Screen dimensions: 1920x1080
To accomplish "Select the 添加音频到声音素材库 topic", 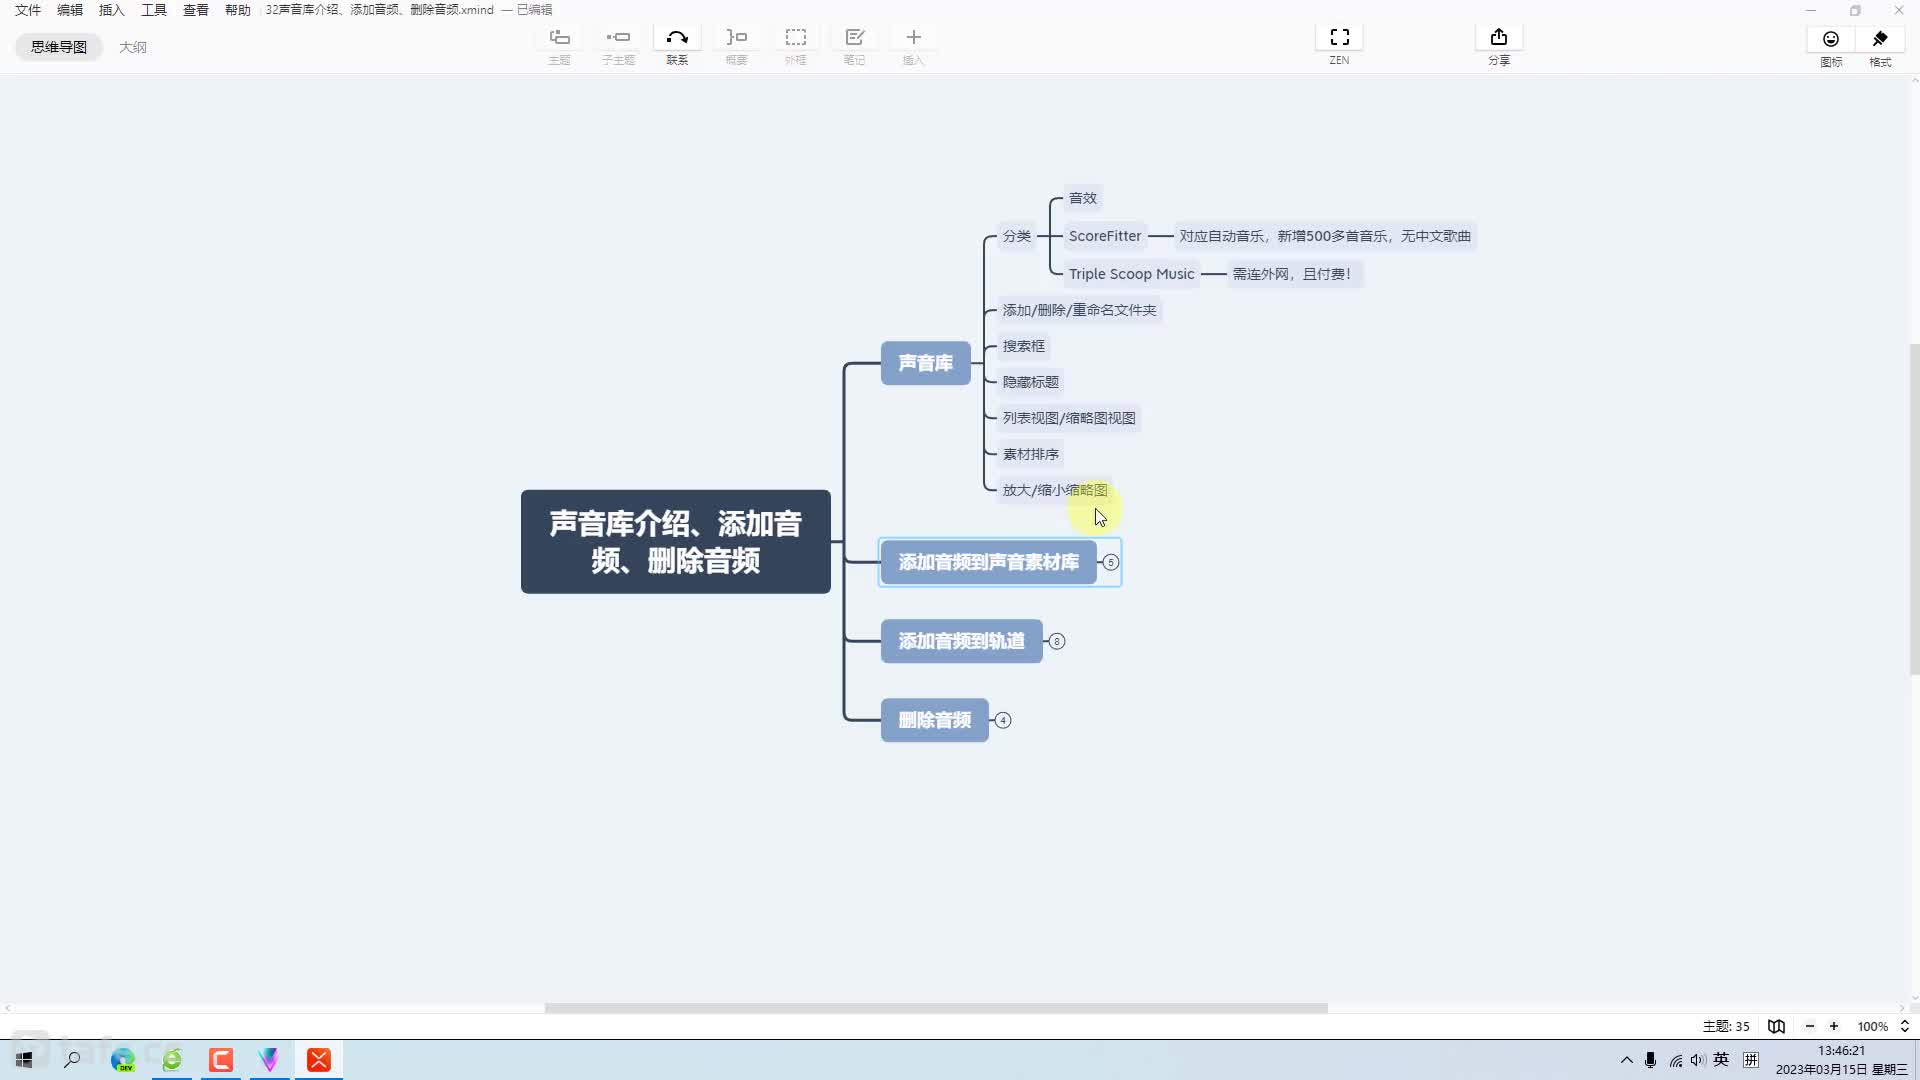I will [x=989, y=562].
